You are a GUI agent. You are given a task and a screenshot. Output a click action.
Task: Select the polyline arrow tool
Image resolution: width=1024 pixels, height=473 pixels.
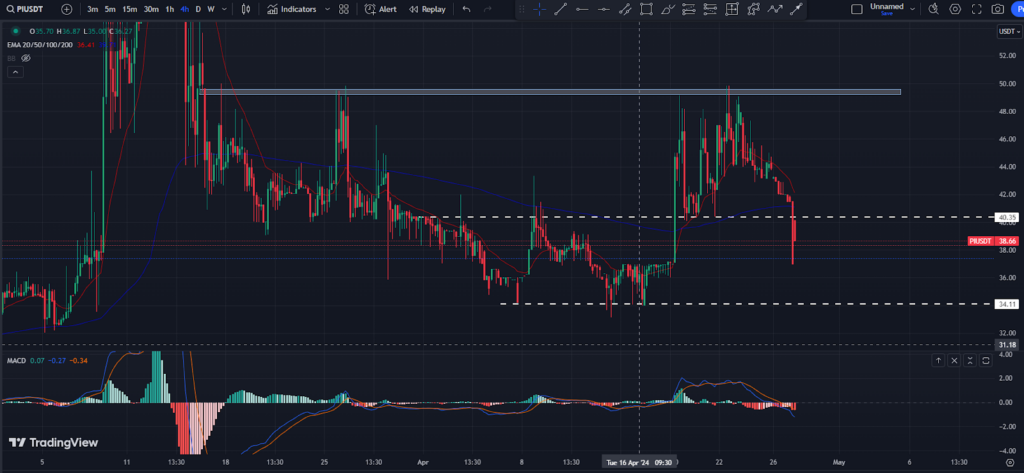pos(775,9)
